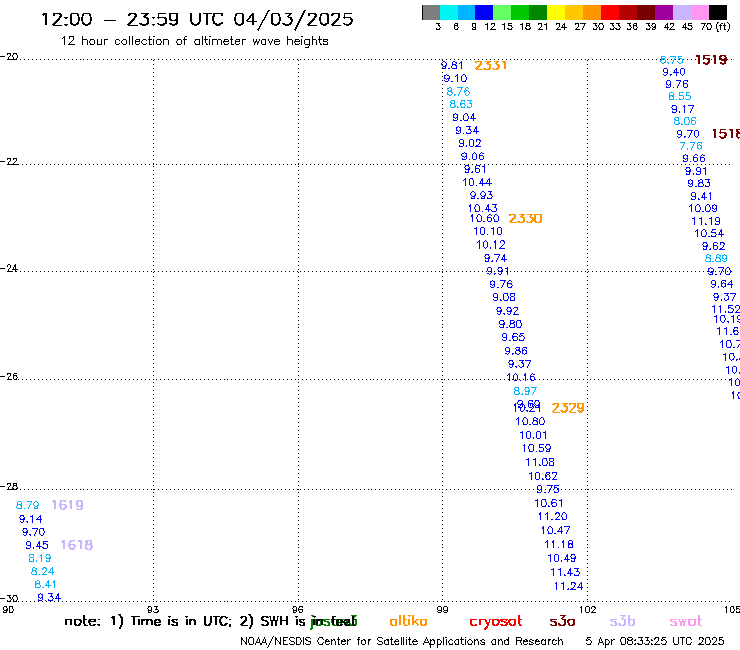Click the wave height value 9.45

pyautogui.click(x=37, y=545)
